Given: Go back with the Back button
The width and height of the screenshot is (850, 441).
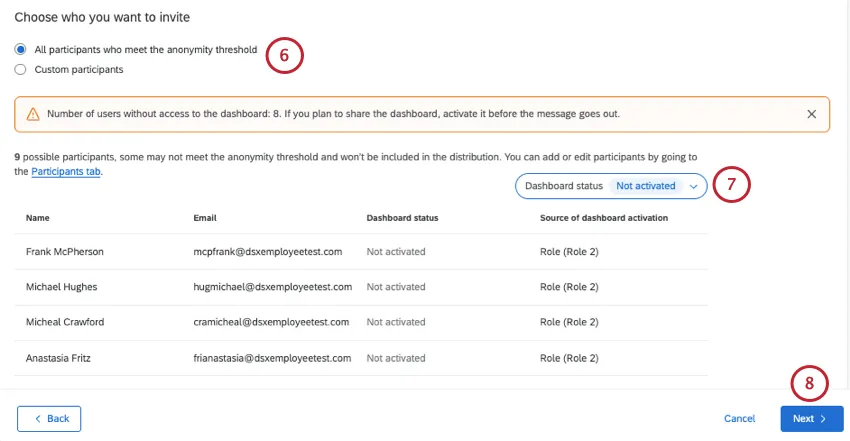Looking at the screenshot, I should 49,418.
